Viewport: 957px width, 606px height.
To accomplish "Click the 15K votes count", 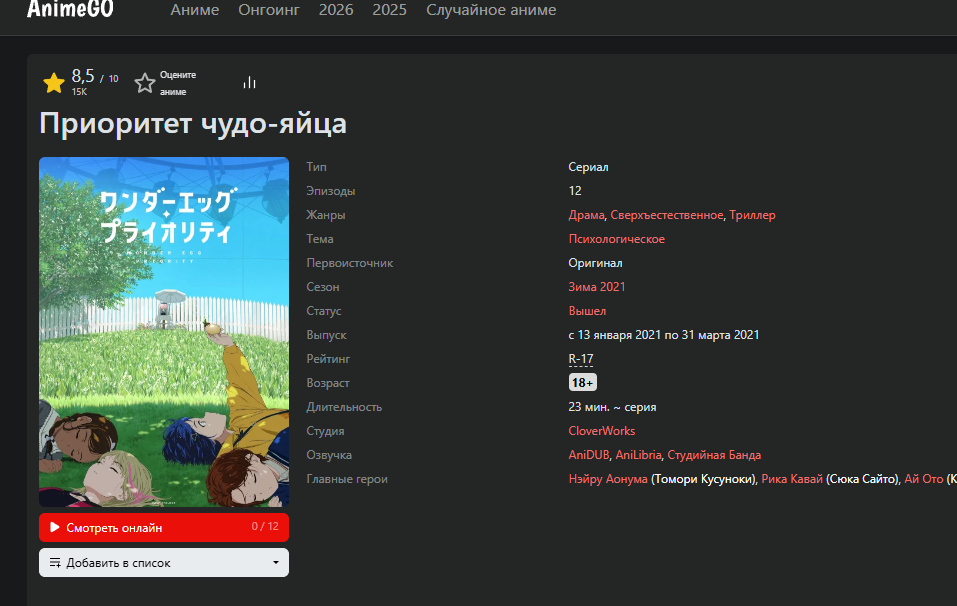I will pyautogui.click(x=79, y=92).
